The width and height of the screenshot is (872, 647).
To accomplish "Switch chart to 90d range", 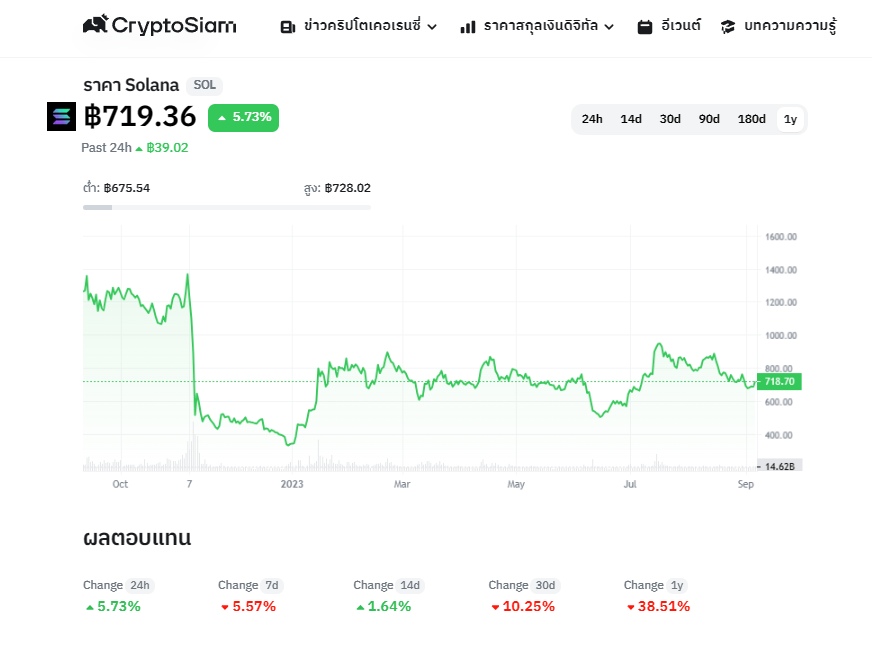I will coord(709,119).
